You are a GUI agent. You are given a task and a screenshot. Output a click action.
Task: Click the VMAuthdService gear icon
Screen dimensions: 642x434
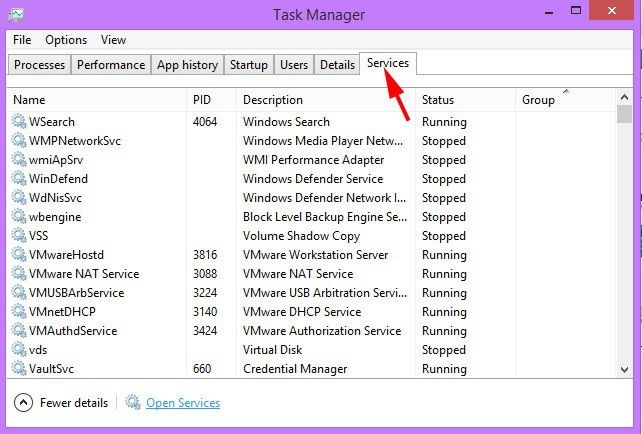pos(19,330)
